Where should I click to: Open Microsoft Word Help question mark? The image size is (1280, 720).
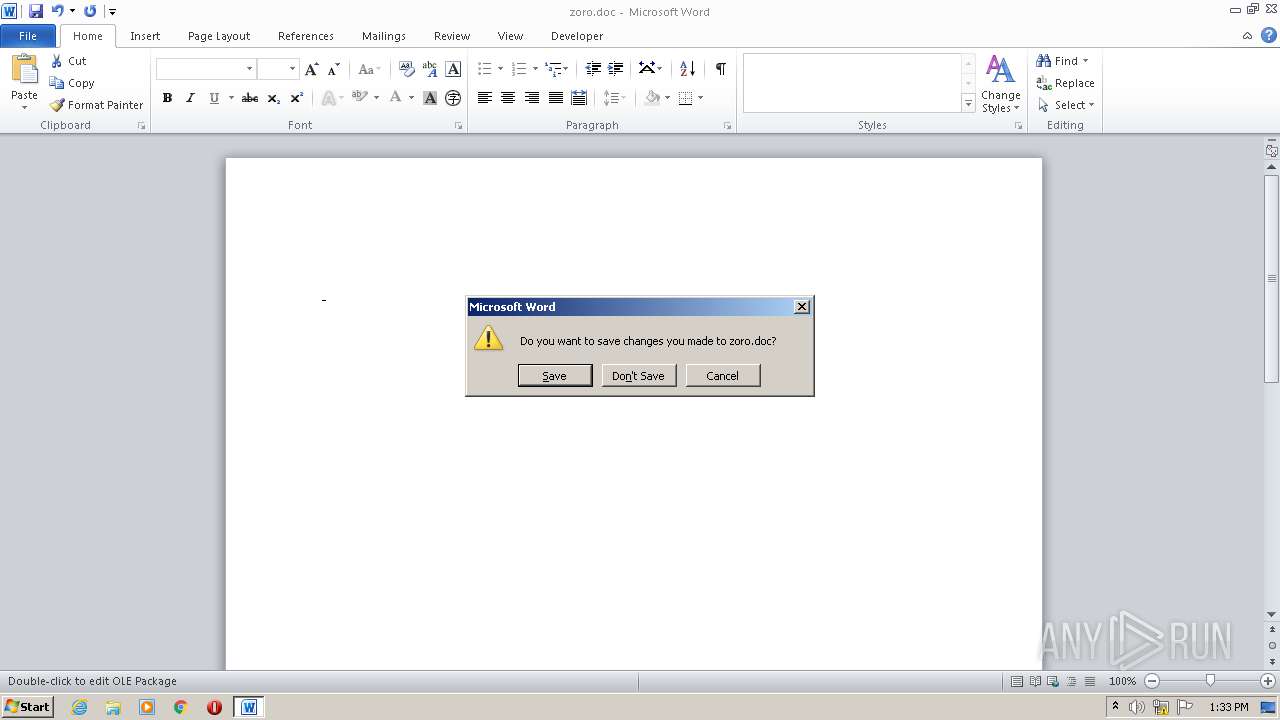tap(1268, 35)
